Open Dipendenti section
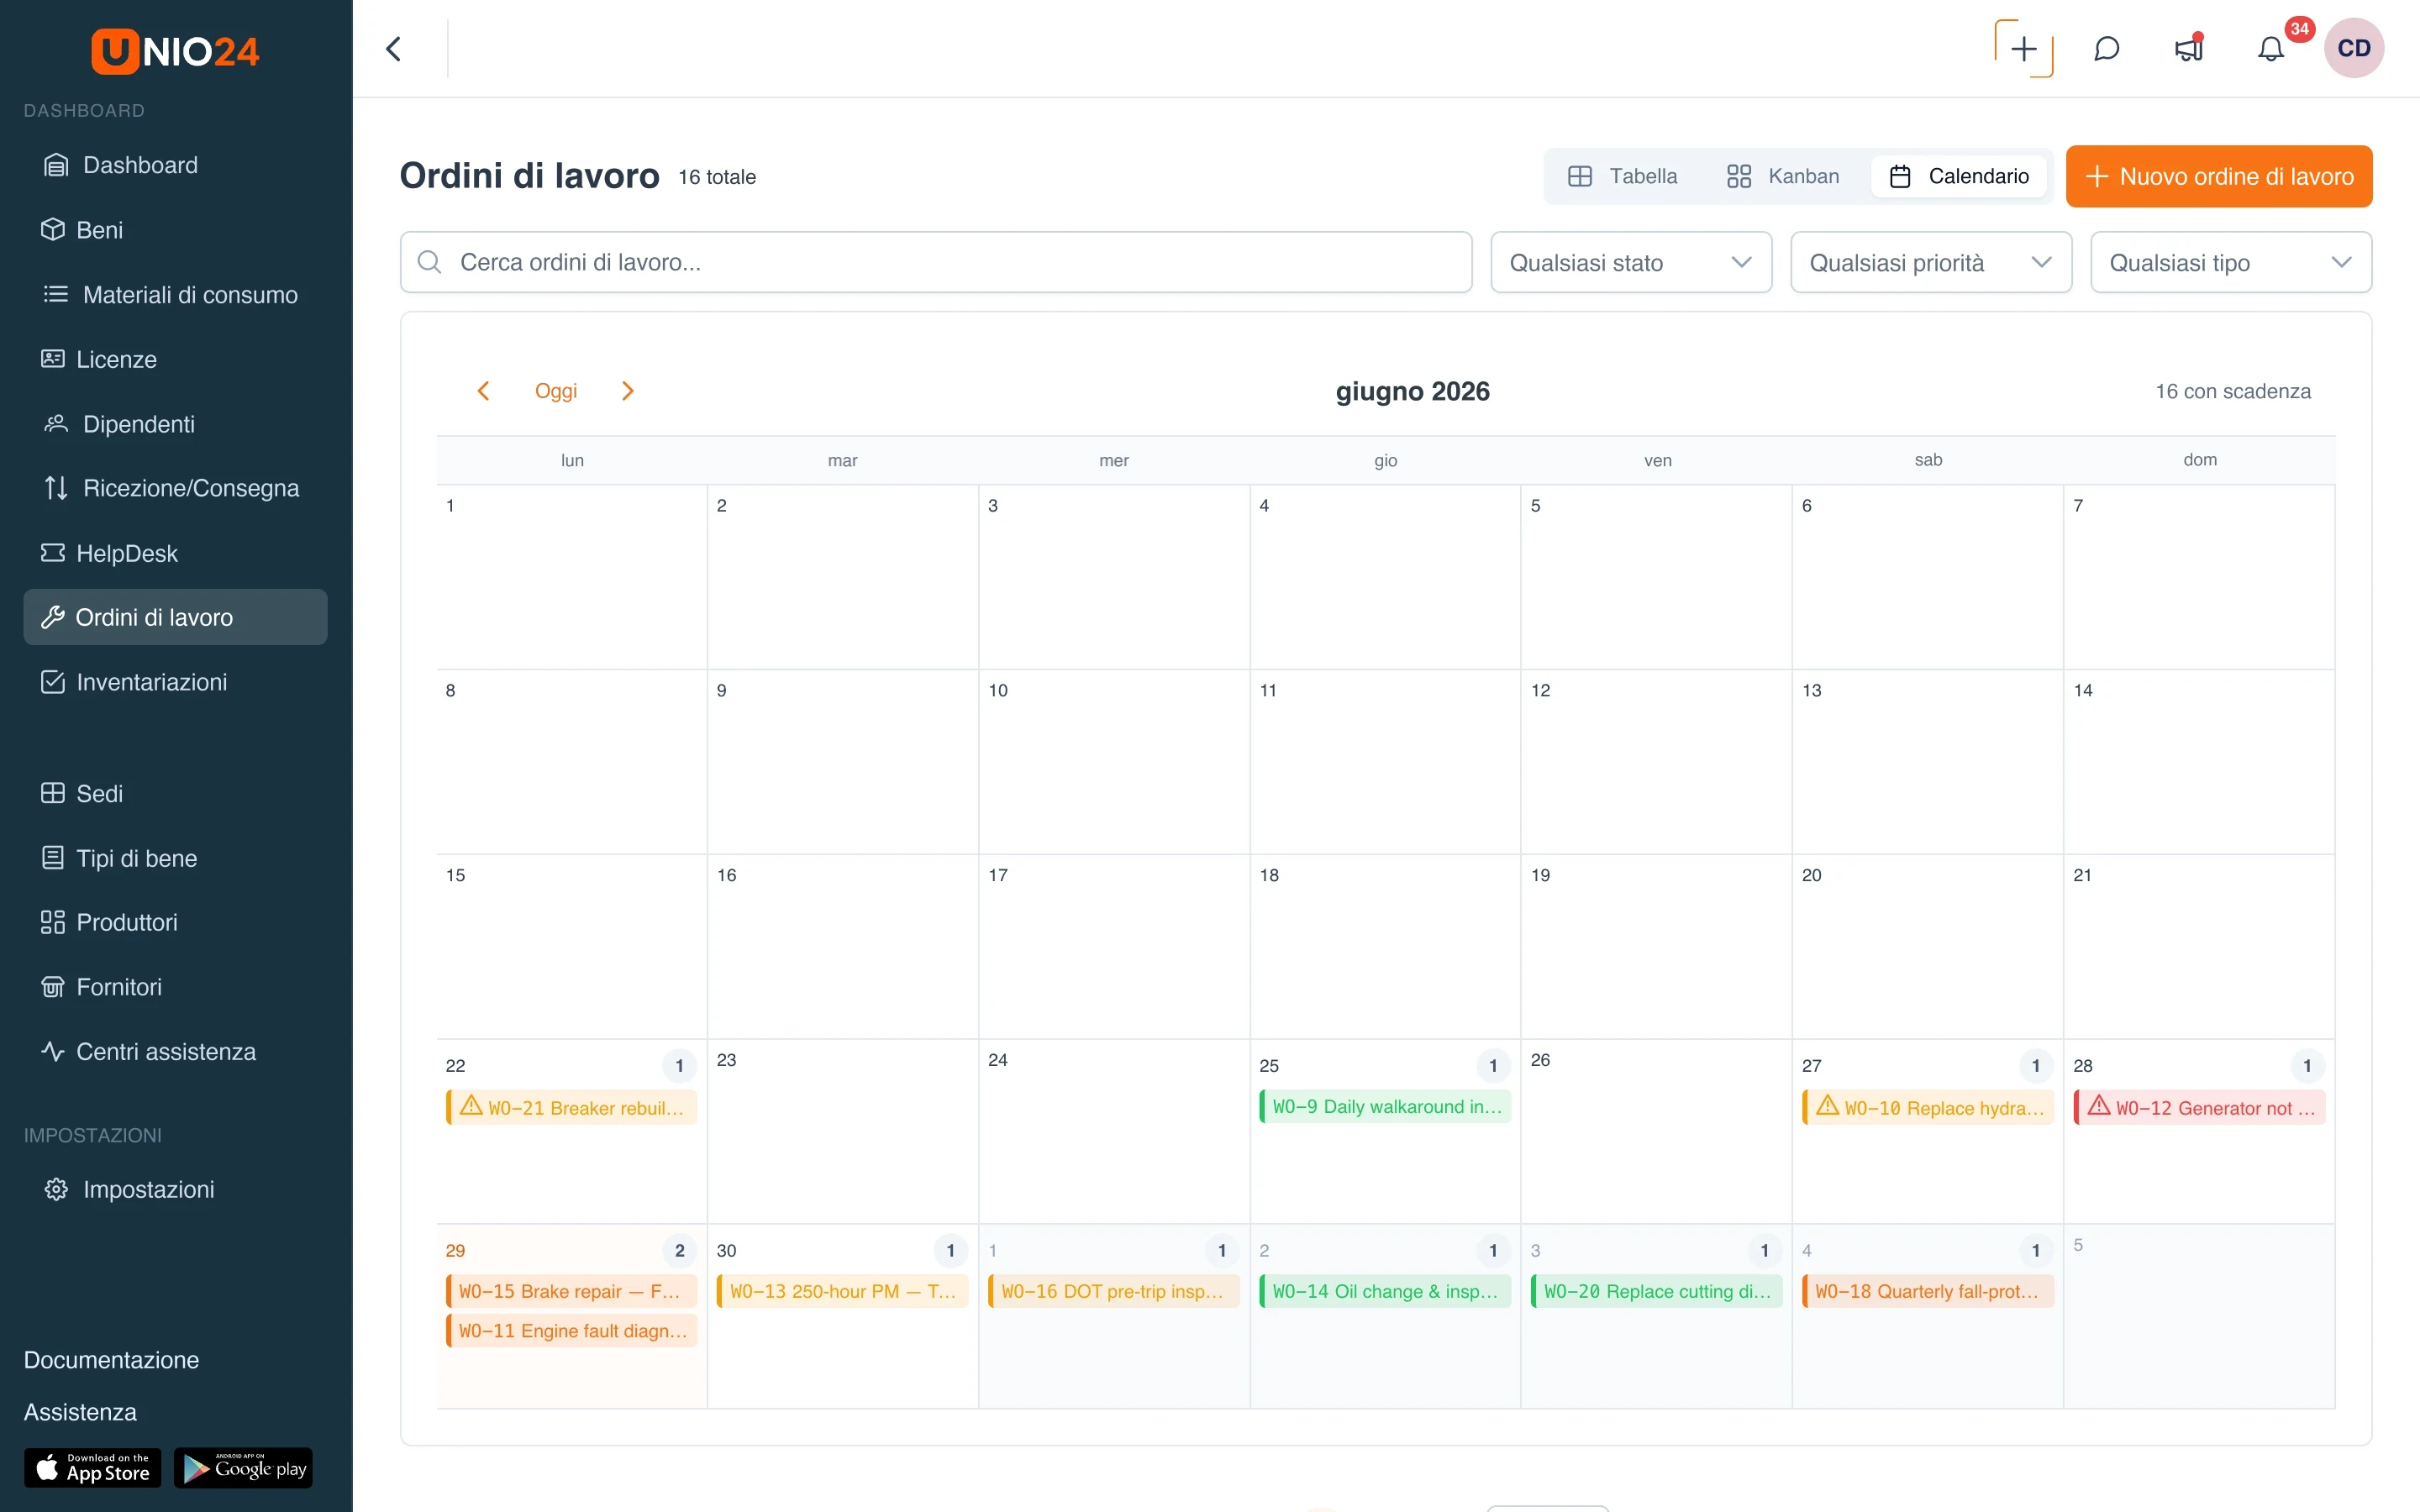2420x1512 pixels. [175, 424]
